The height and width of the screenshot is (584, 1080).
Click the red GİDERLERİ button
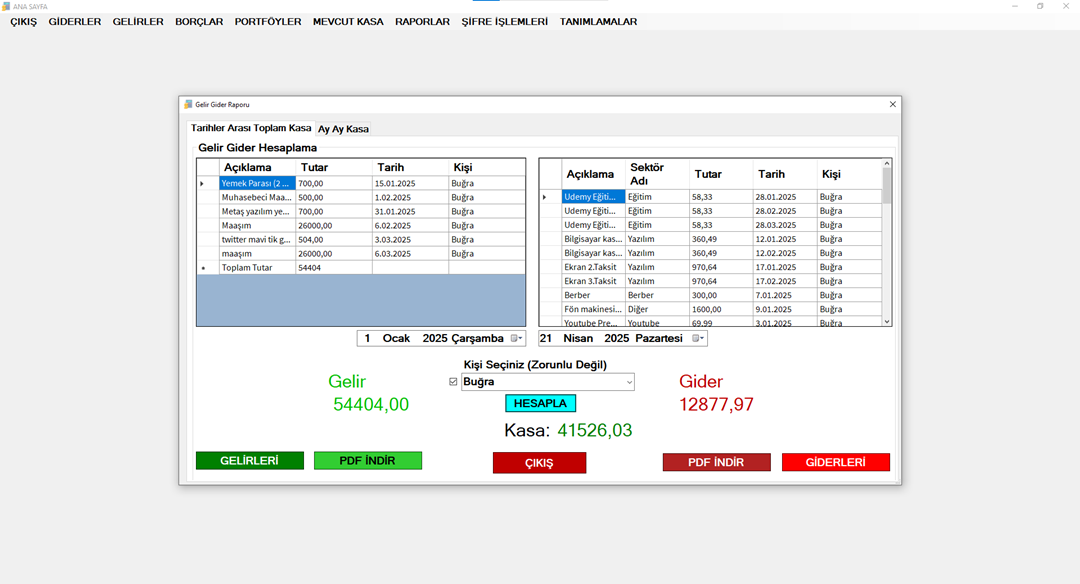[x=835, y=462]
